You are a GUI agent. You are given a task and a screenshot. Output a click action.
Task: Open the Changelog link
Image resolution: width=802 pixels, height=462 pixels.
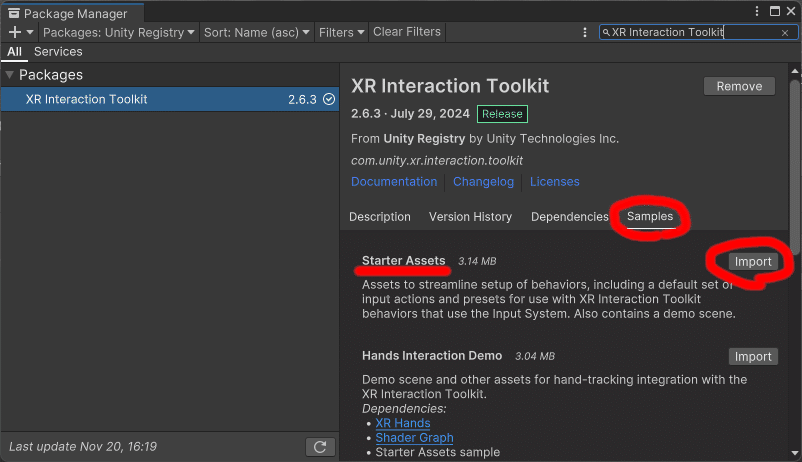(x=483, y=182)
